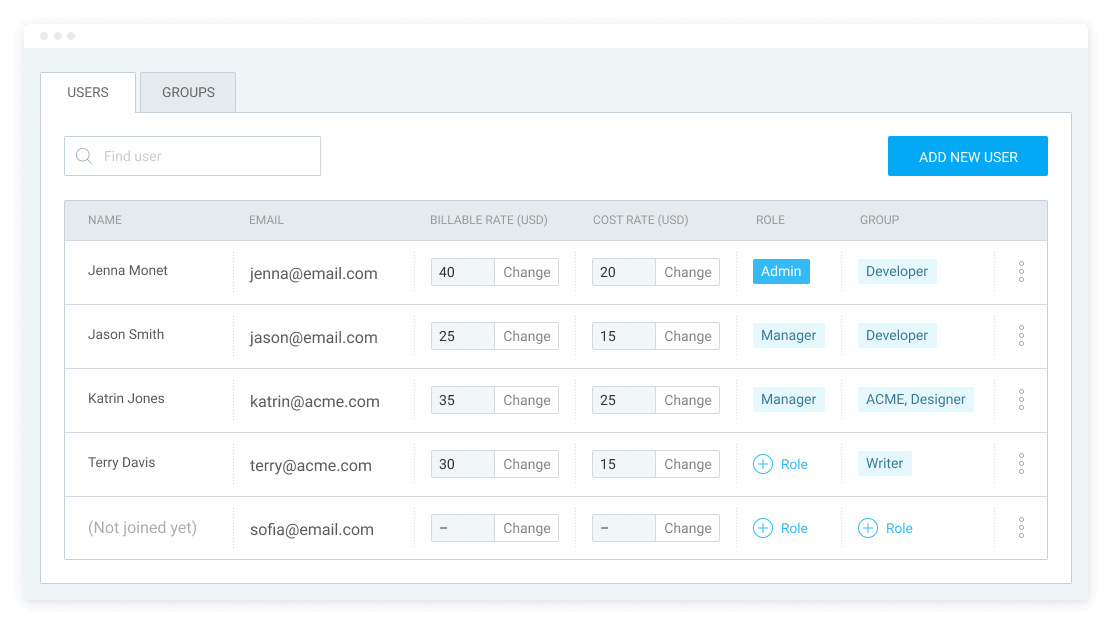Open the three-dot menu for Katrin Jones
The width and height of the screenshot is (1112, 624).
pyautogui.click(x=1021, y=400)
